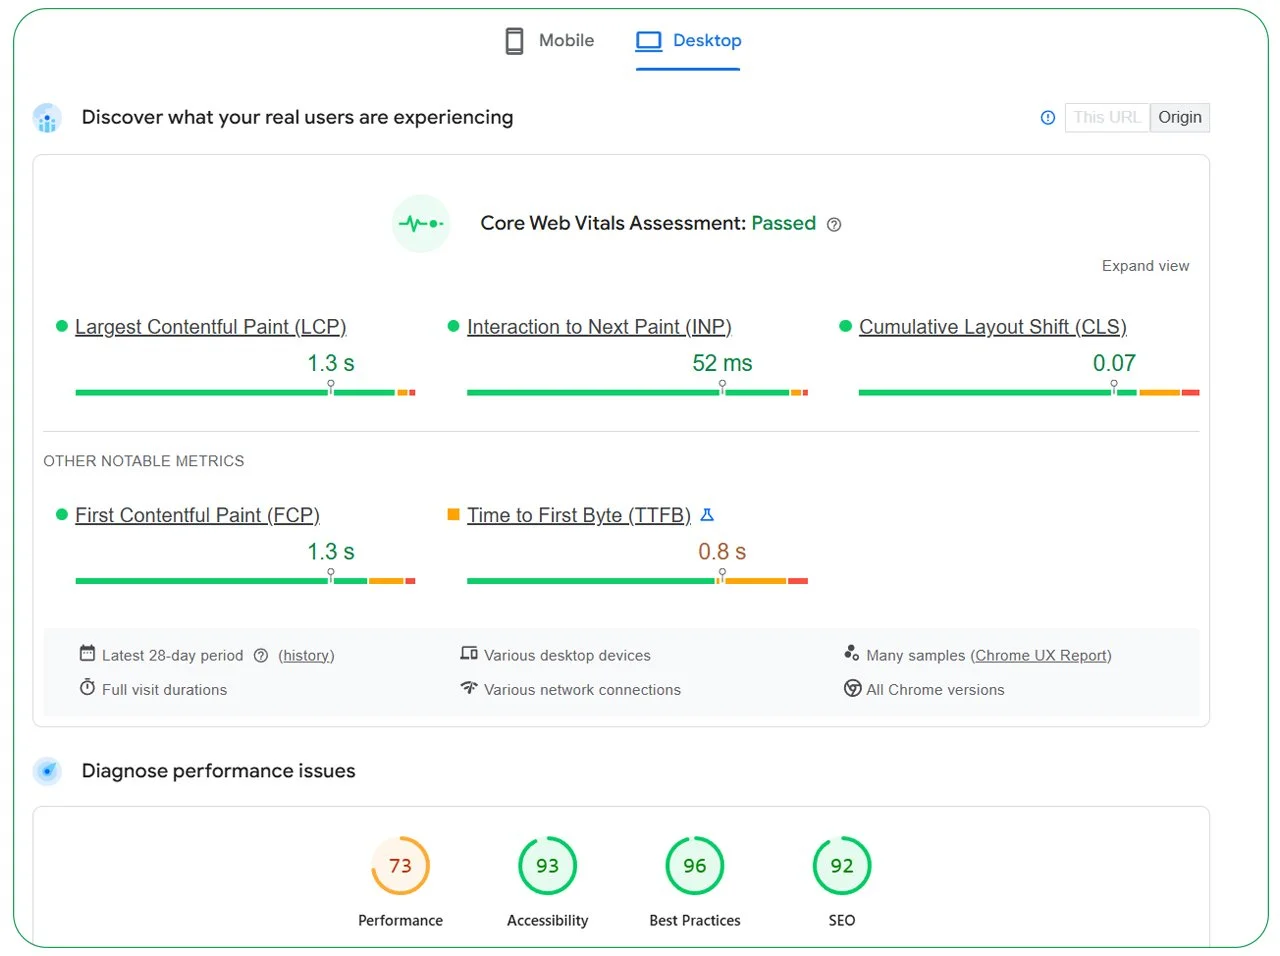1280x956 pixels.
Task: Click the Discover what your real users heading
Action: (x=297, y=118)
